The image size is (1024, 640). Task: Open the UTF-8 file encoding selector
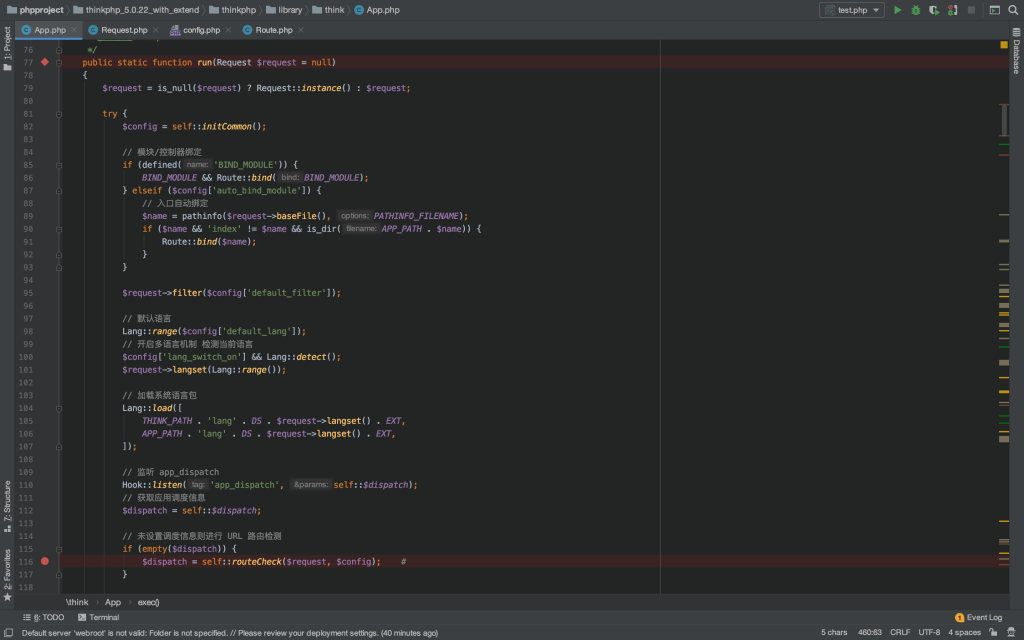(x=929, y=633)
